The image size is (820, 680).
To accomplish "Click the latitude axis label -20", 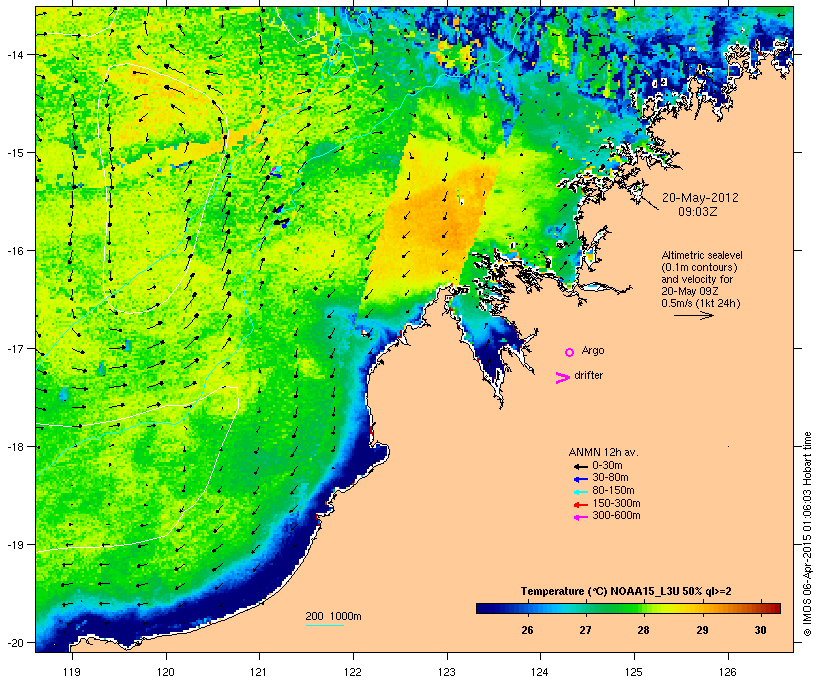I will tap(15, 643).
